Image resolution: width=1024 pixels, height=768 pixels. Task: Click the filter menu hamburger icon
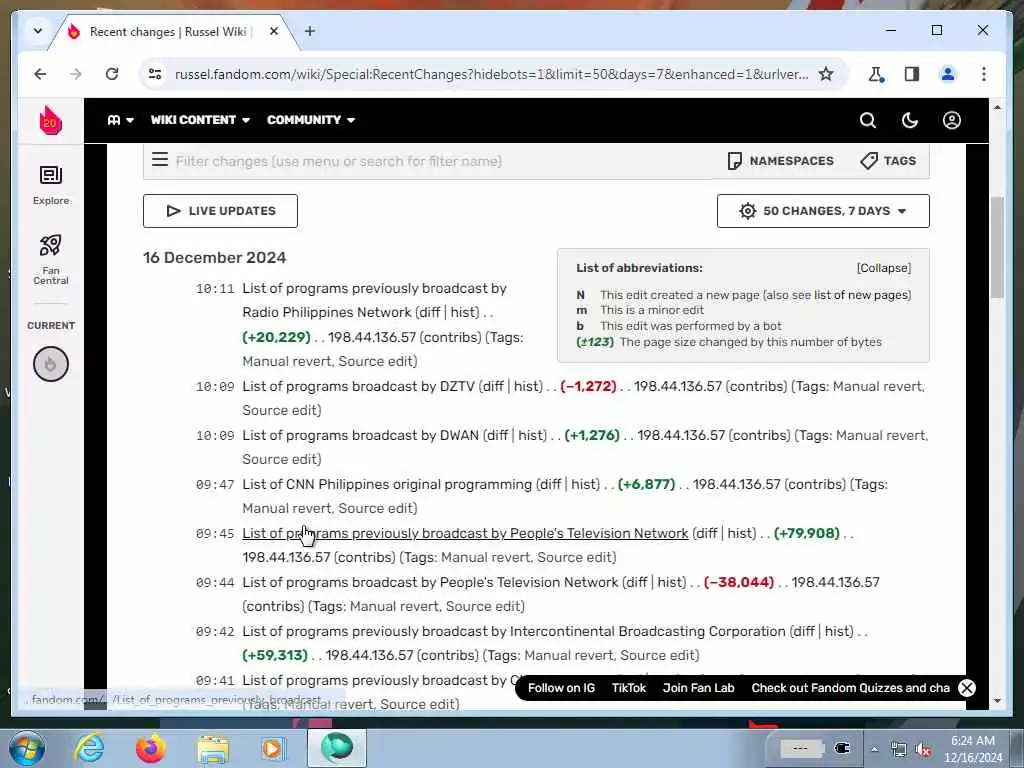[160, 160]
